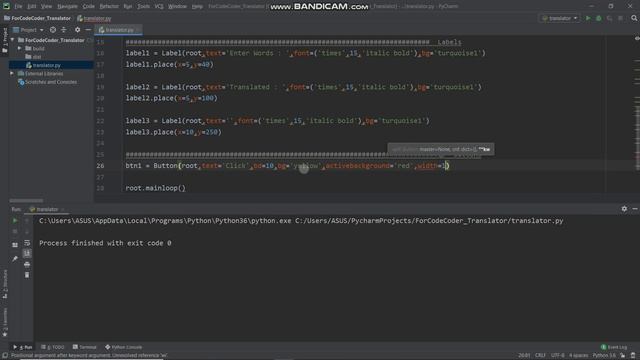Click the print icon in Run panel
Screen dimensions: 640x360
(x=27, y=264)
